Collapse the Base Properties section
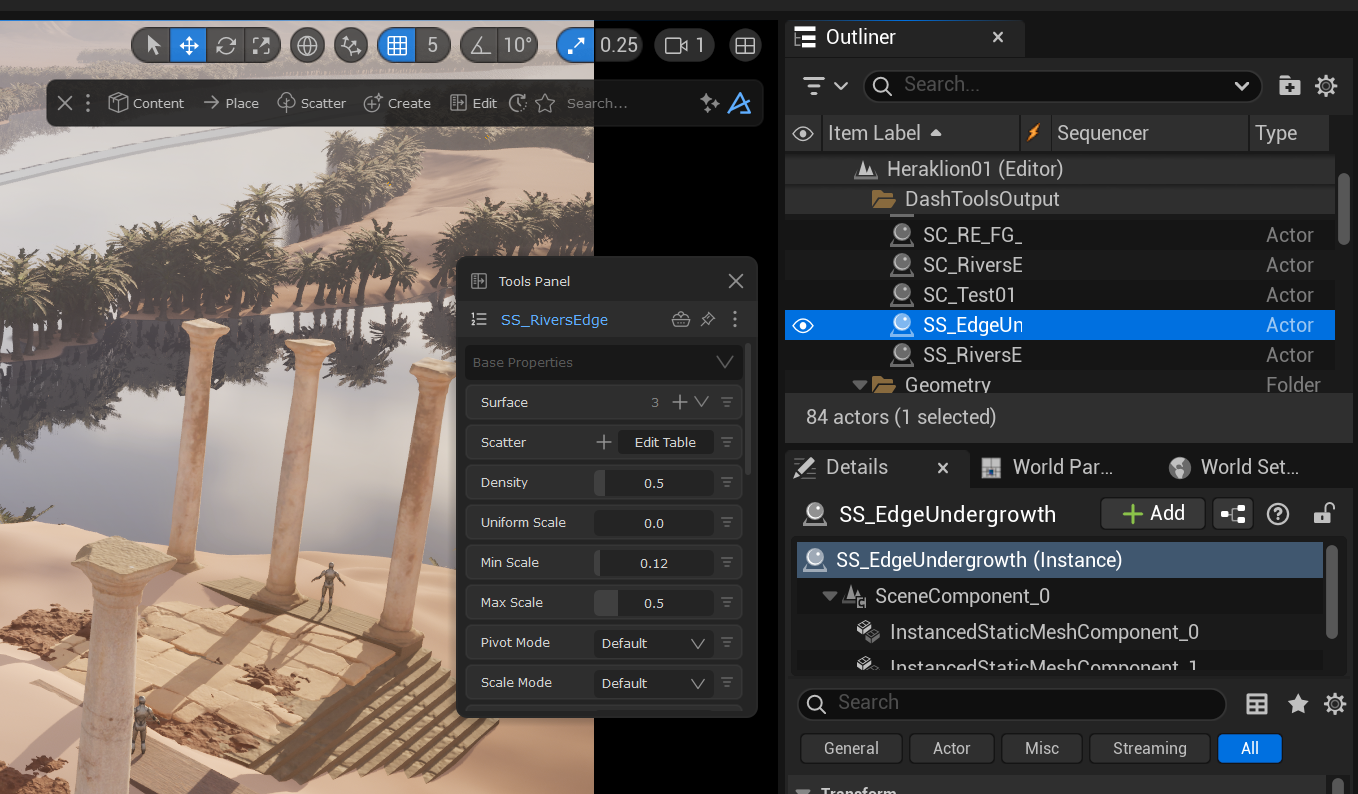The image size is (1358, 794). [x=725, y=362]
